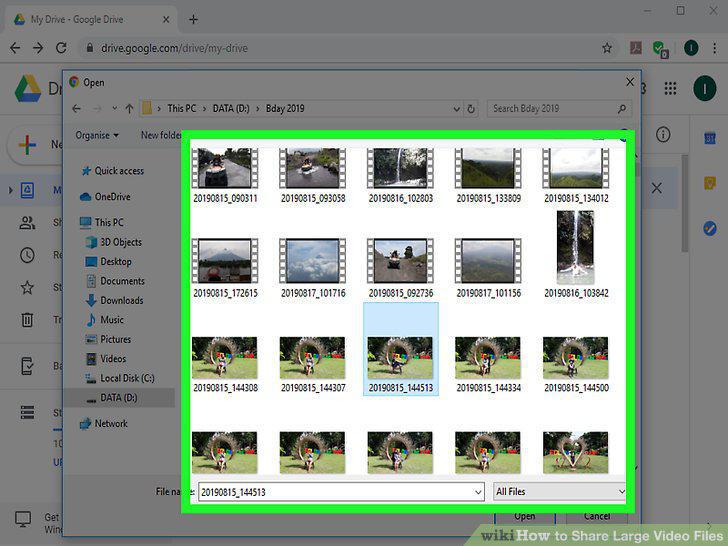
Task: Select Quick access in navigation pane
Action: pyautogui.click(x=112, y=171)
